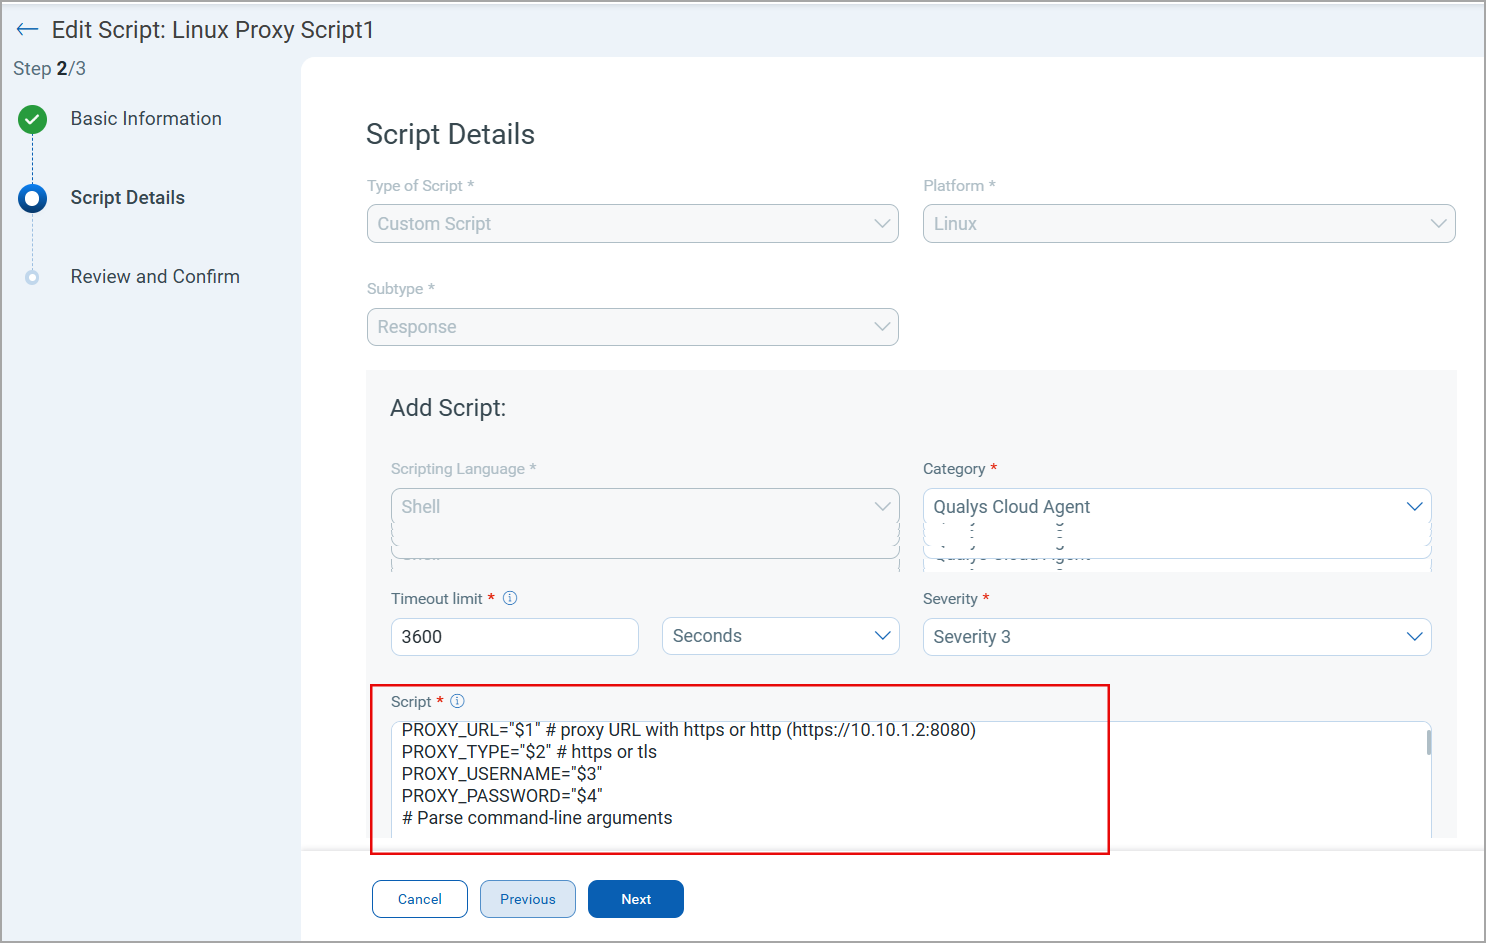Image resolution: width=1486 pixels, height=943 pixels.
Task: Open the Severity 3 dropdown
Action: [1176, 637]
